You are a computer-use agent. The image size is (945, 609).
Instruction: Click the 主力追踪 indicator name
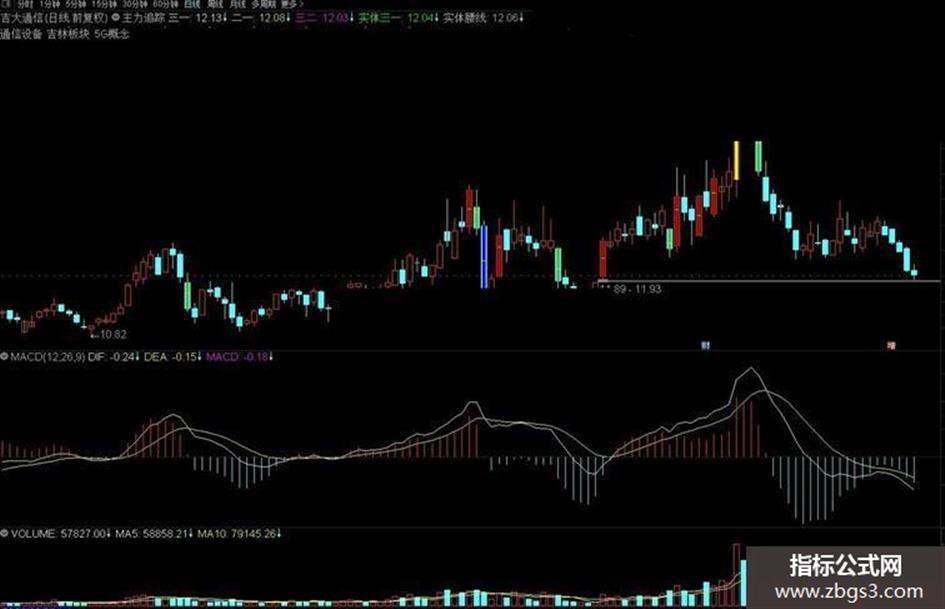point(143,18)
